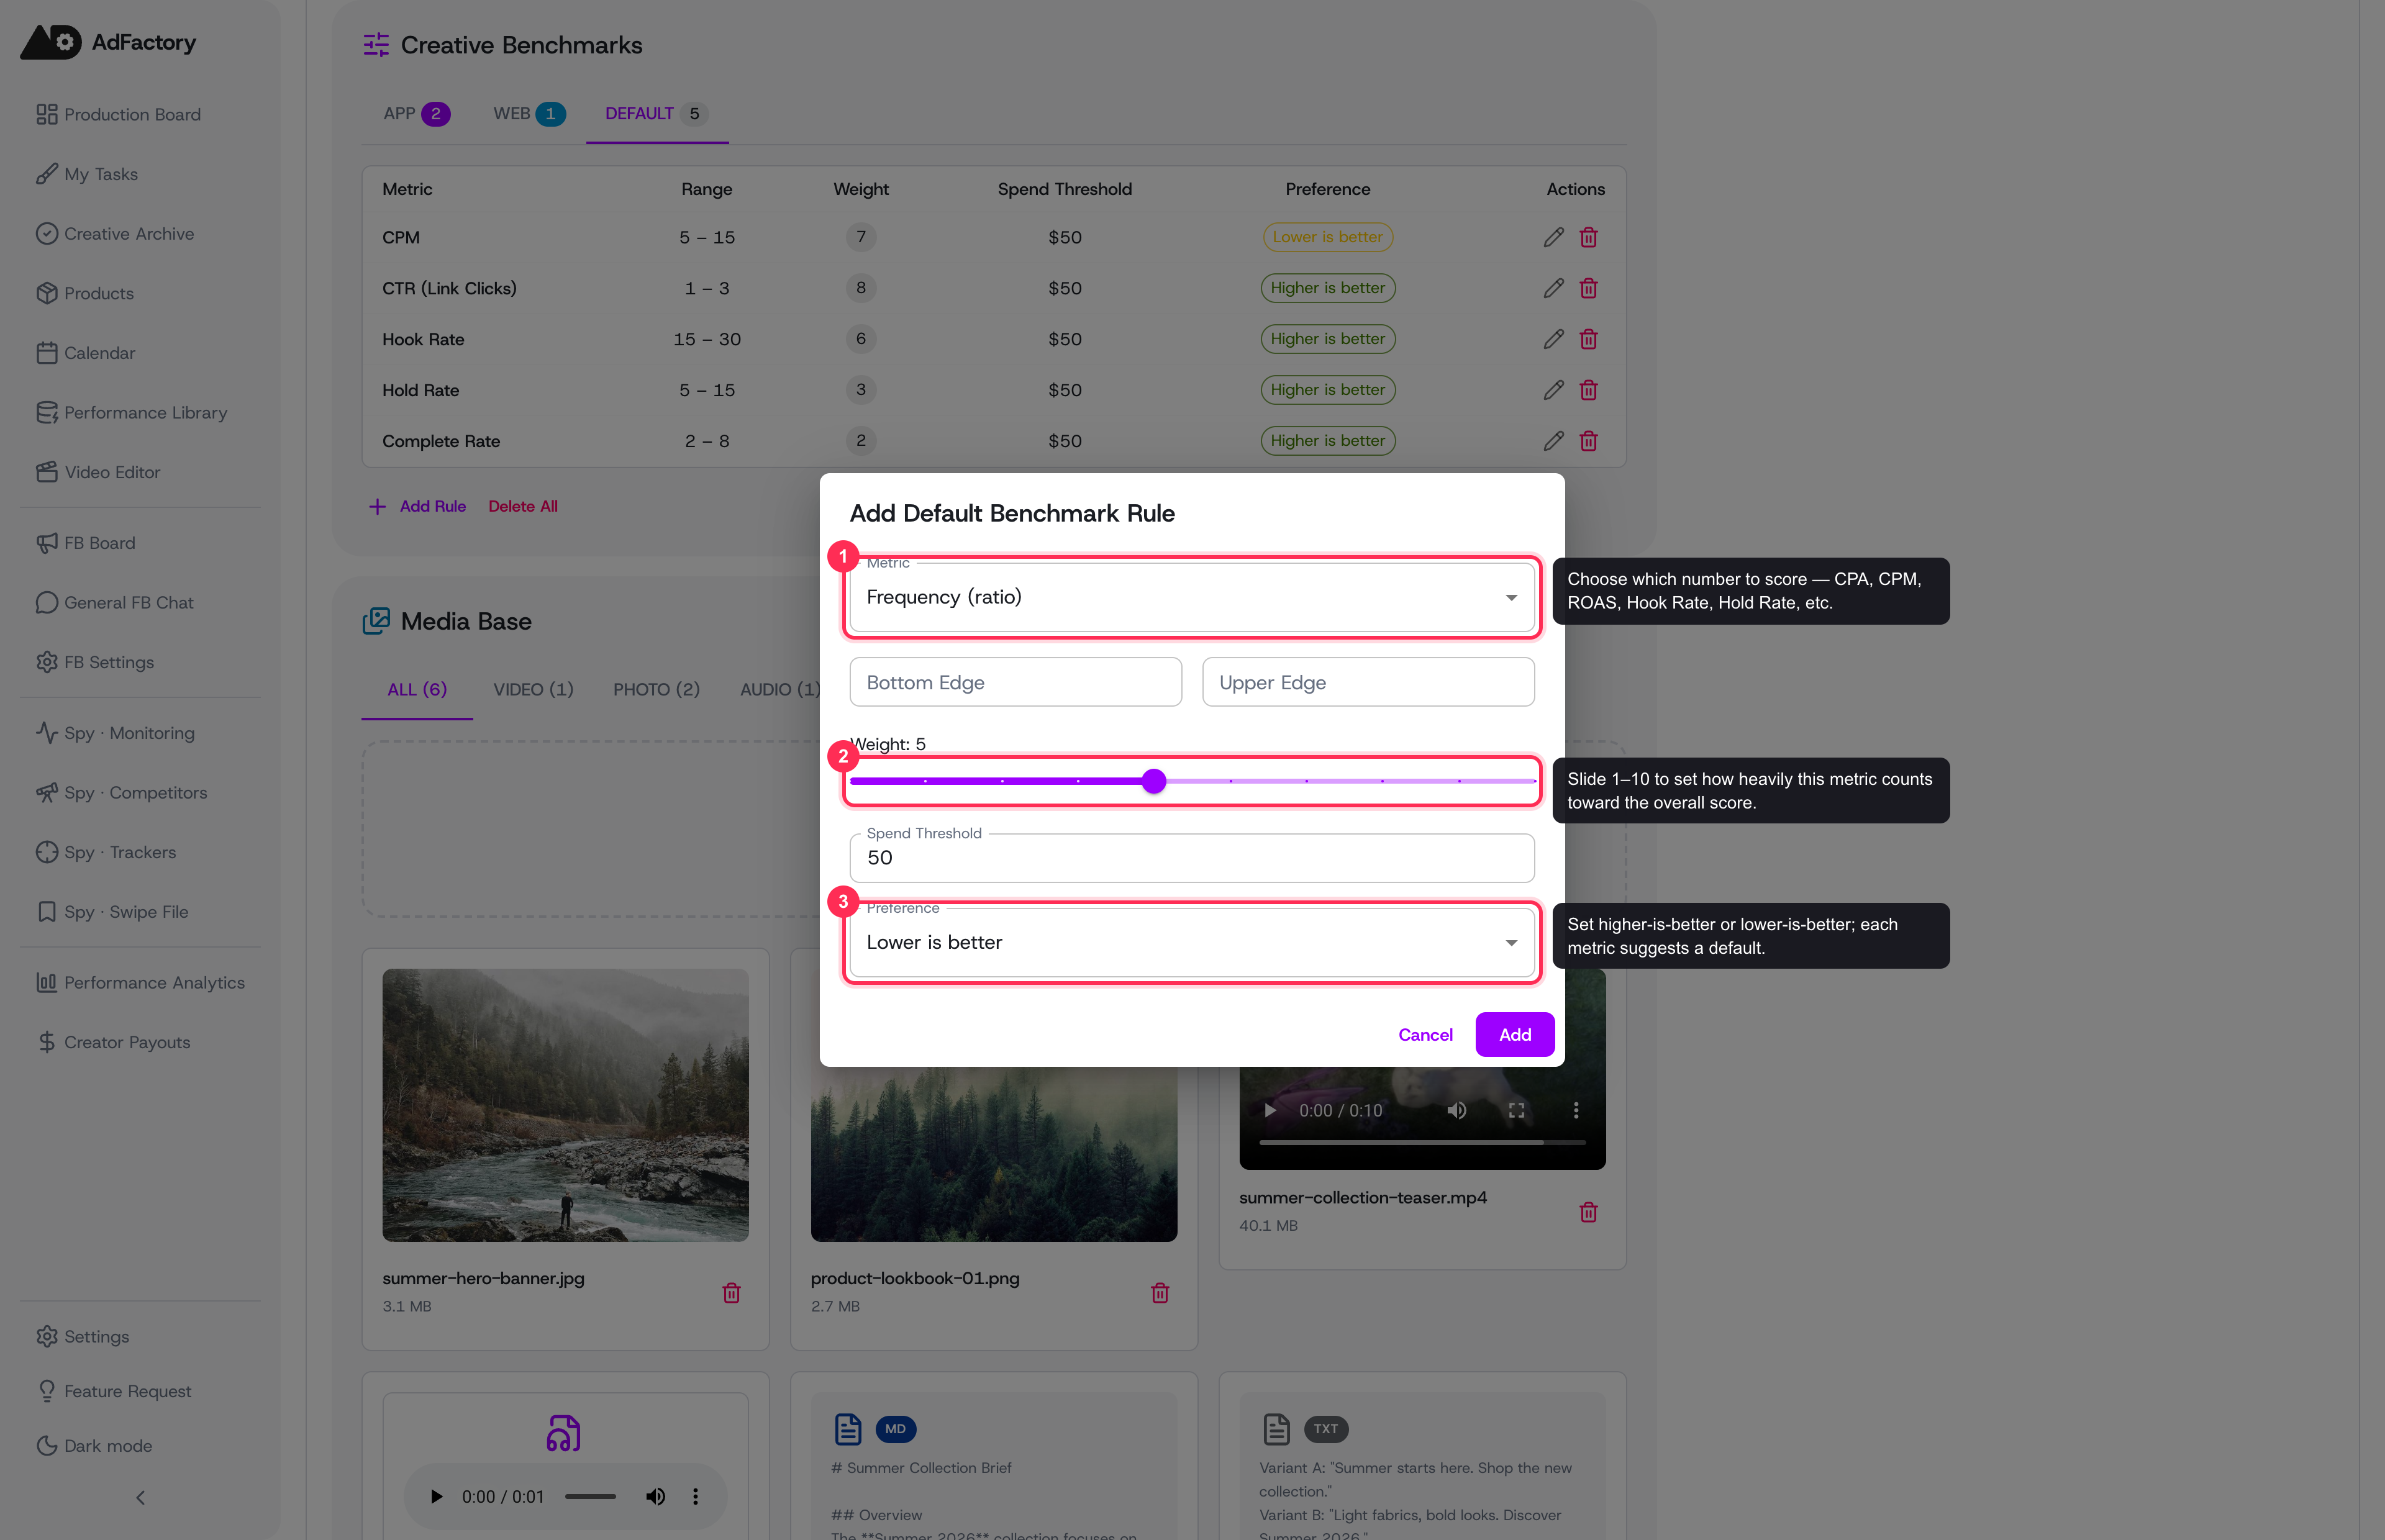Click the Weight slider handle
The width and height of the screenshot is (2385, 1540).
coord(1153,781)
